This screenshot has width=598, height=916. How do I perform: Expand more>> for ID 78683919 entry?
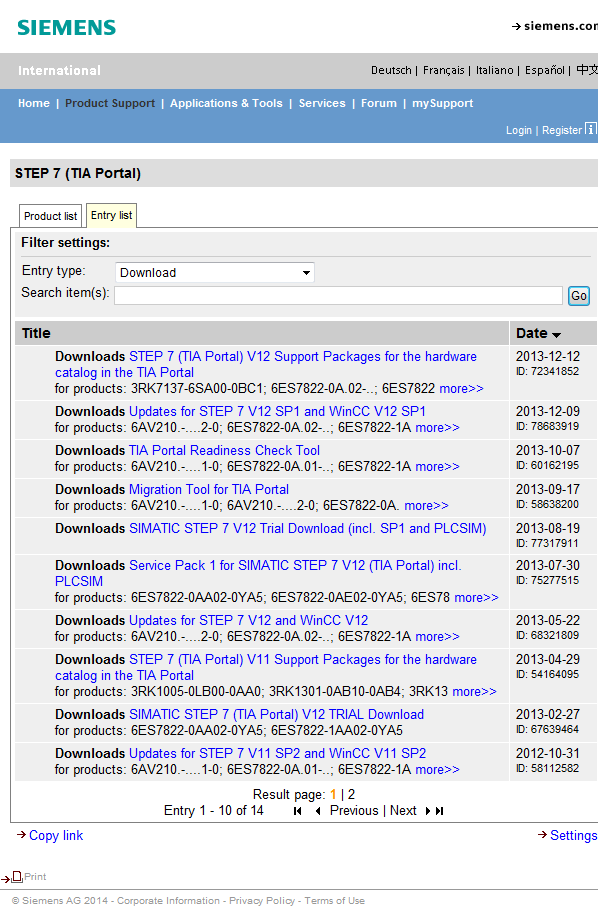coord(437,428)
